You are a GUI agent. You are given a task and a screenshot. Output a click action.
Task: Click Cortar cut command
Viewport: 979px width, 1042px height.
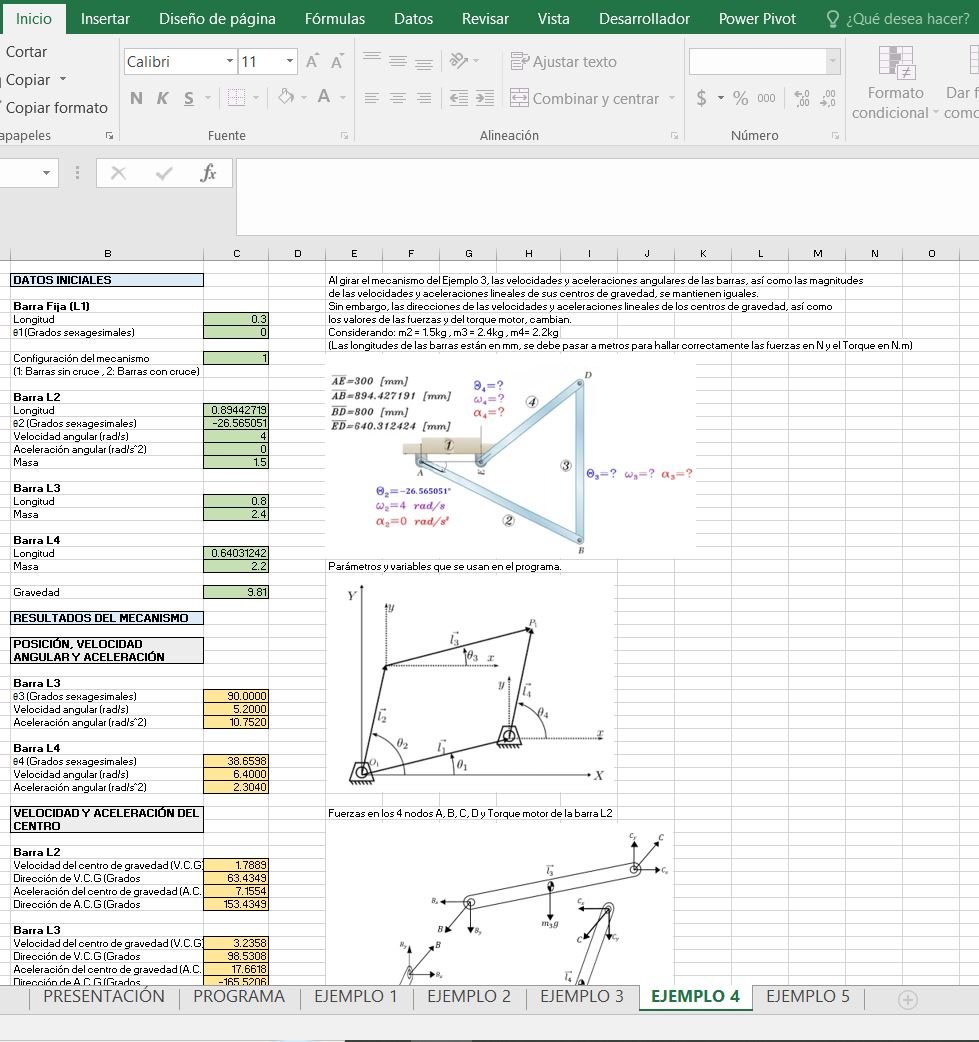click(x=25, y=52)
